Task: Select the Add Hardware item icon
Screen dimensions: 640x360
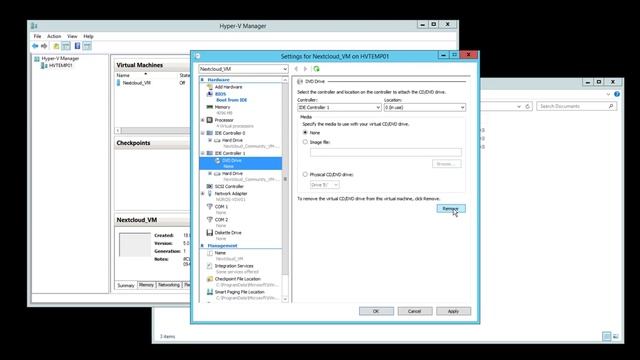Action: point(210,87)
